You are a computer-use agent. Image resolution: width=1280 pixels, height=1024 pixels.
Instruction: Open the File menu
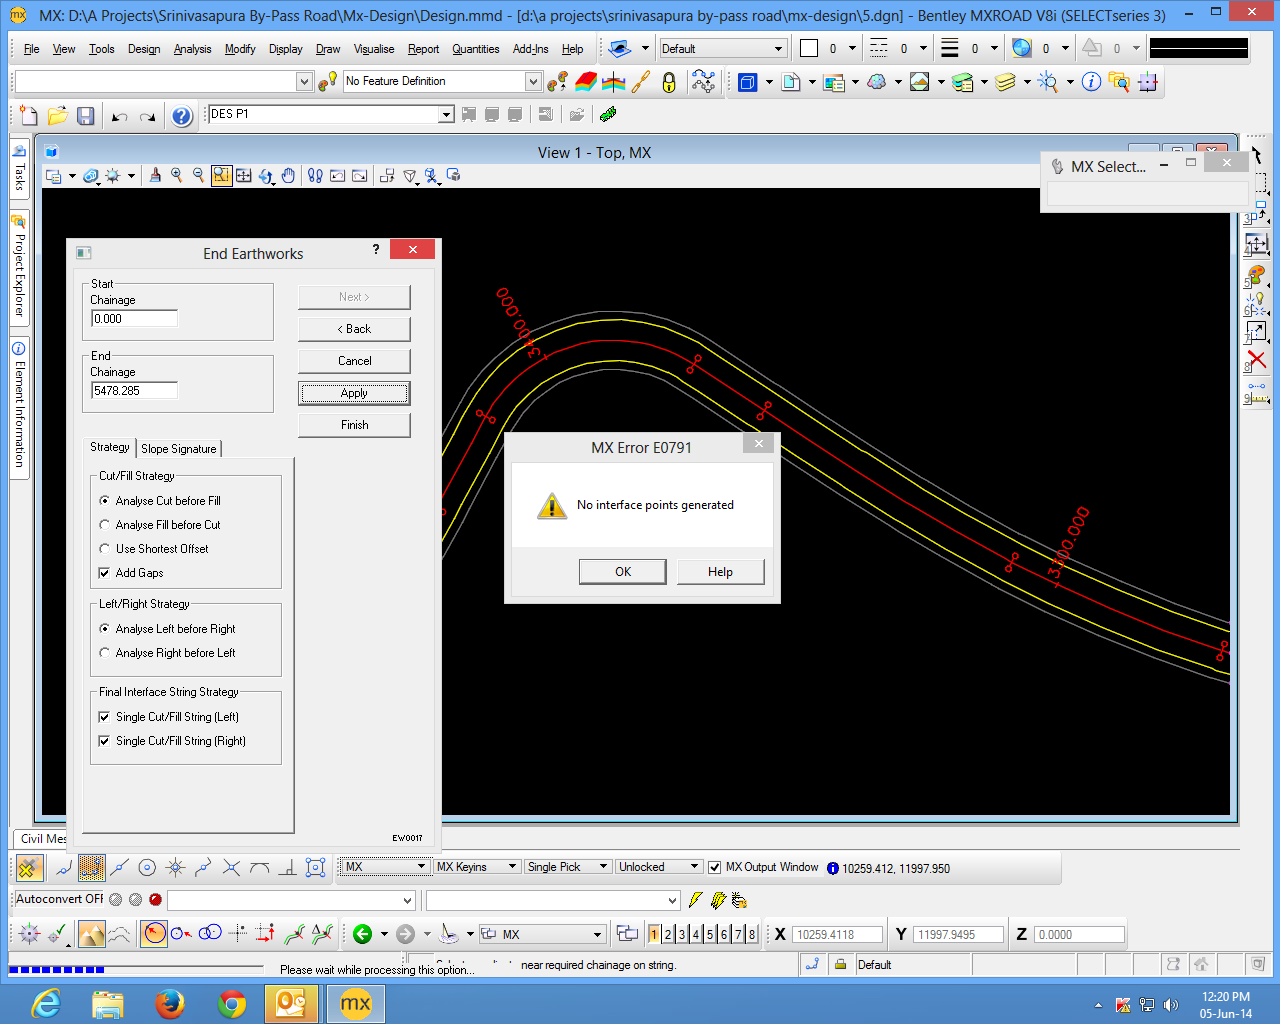pos(31,49)
